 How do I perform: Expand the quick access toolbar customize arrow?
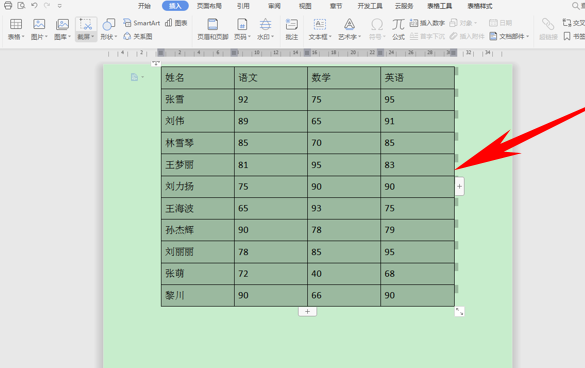tap(60, 6)
